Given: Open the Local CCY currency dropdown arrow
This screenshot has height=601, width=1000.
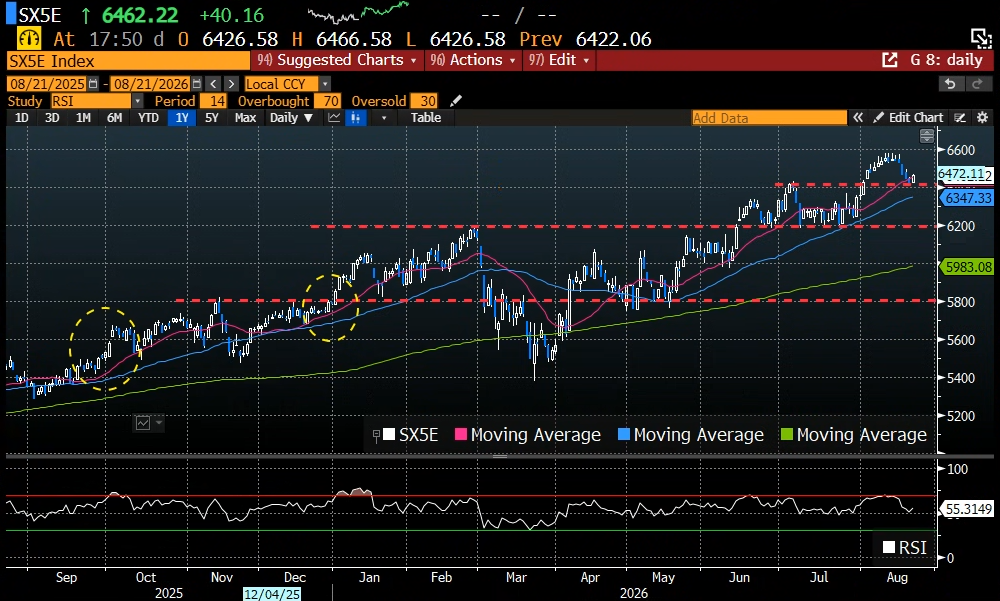Looking at the screenshot, I should pos(325,84).
